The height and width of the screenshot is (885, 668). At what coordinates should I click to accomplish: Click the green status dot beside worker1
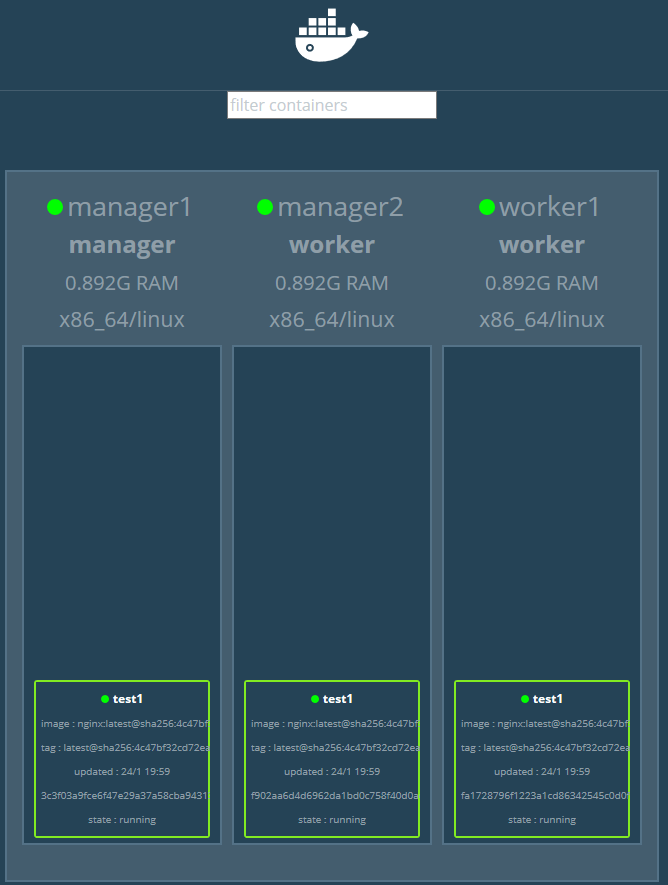click(x=487, y=207)
